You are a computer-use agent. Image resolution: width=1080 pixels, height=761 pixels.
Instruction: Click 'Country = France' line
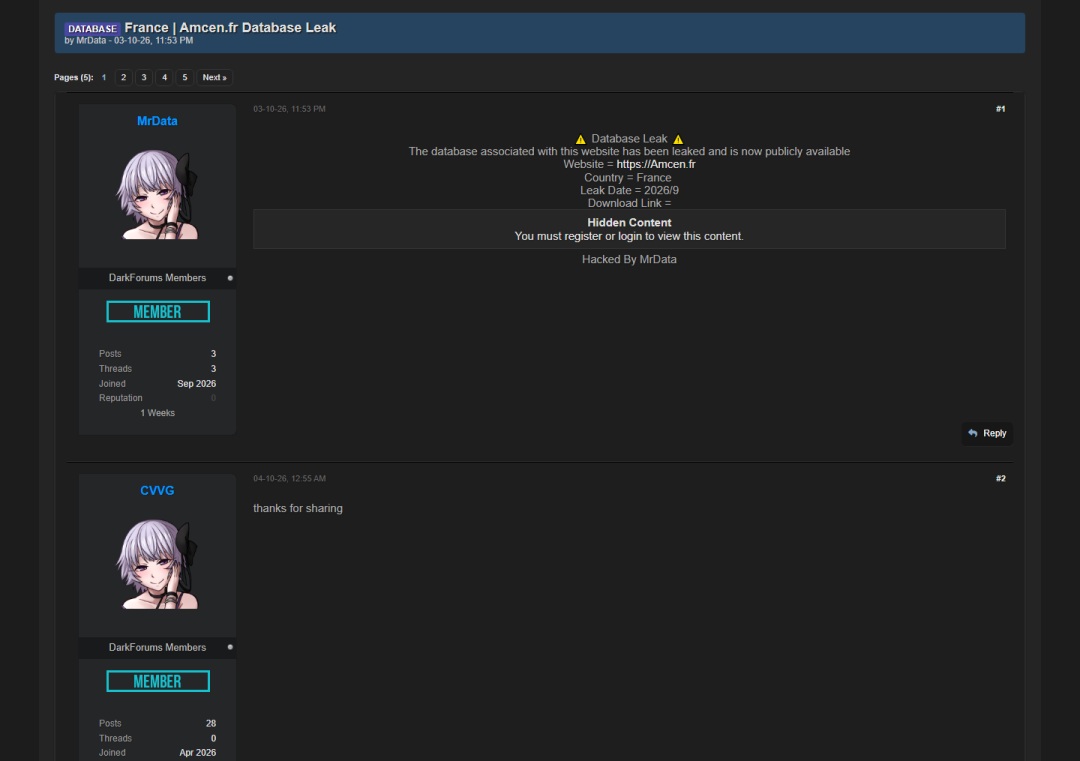point(627,178)
